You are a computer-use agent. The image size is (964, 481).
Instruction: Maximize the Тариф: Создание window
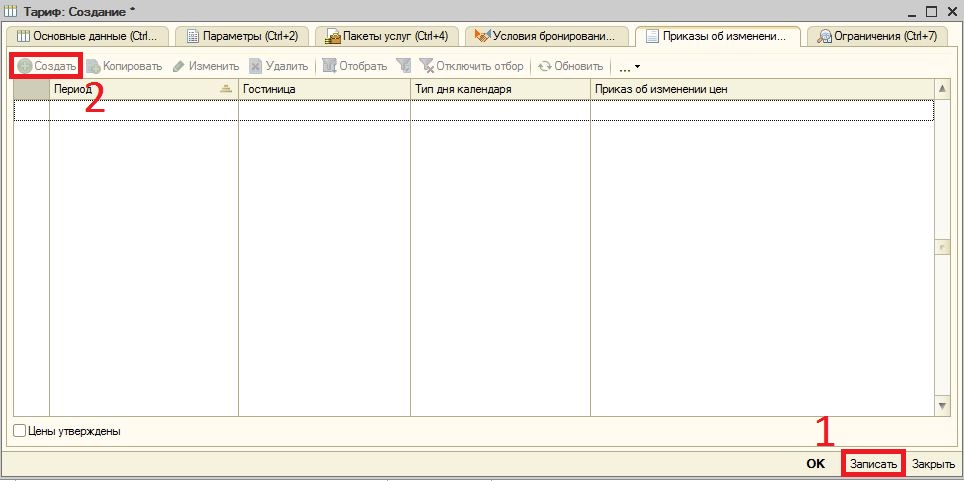pos(931,12)
